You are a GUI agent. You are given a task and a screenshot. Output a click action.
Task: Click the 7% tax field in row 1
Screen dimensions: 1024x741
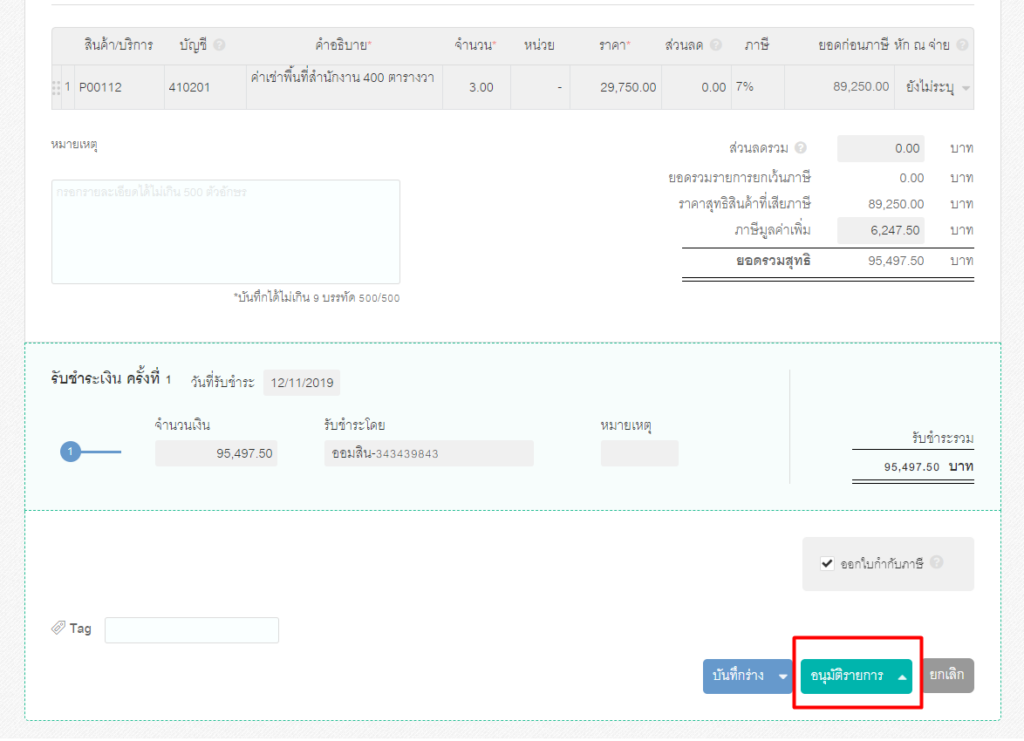tap(757, 88)
